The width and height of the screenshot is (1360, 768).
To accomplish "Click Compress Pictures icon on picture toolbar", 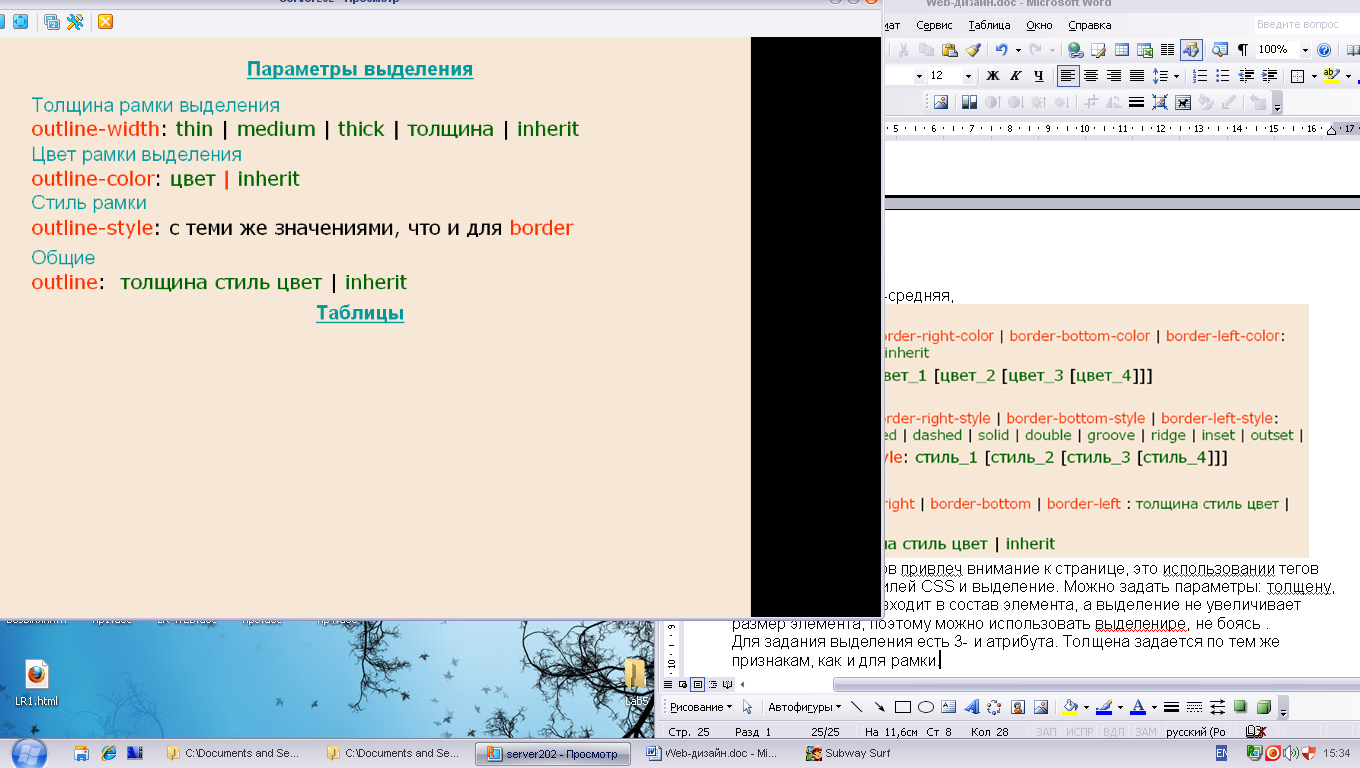I will point(1160,102).
